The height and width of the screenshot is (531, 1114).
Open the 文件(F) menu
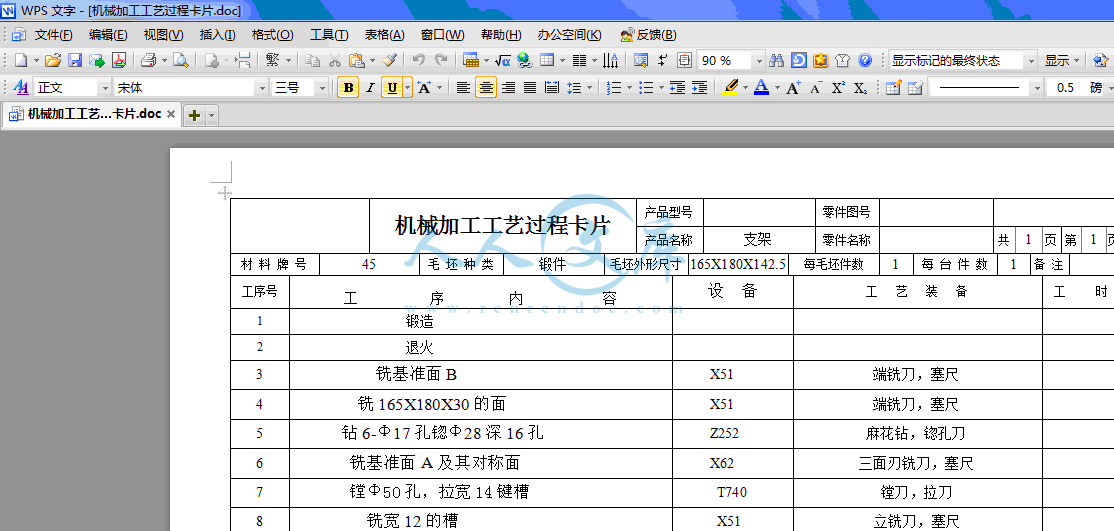tap(53, 35)
